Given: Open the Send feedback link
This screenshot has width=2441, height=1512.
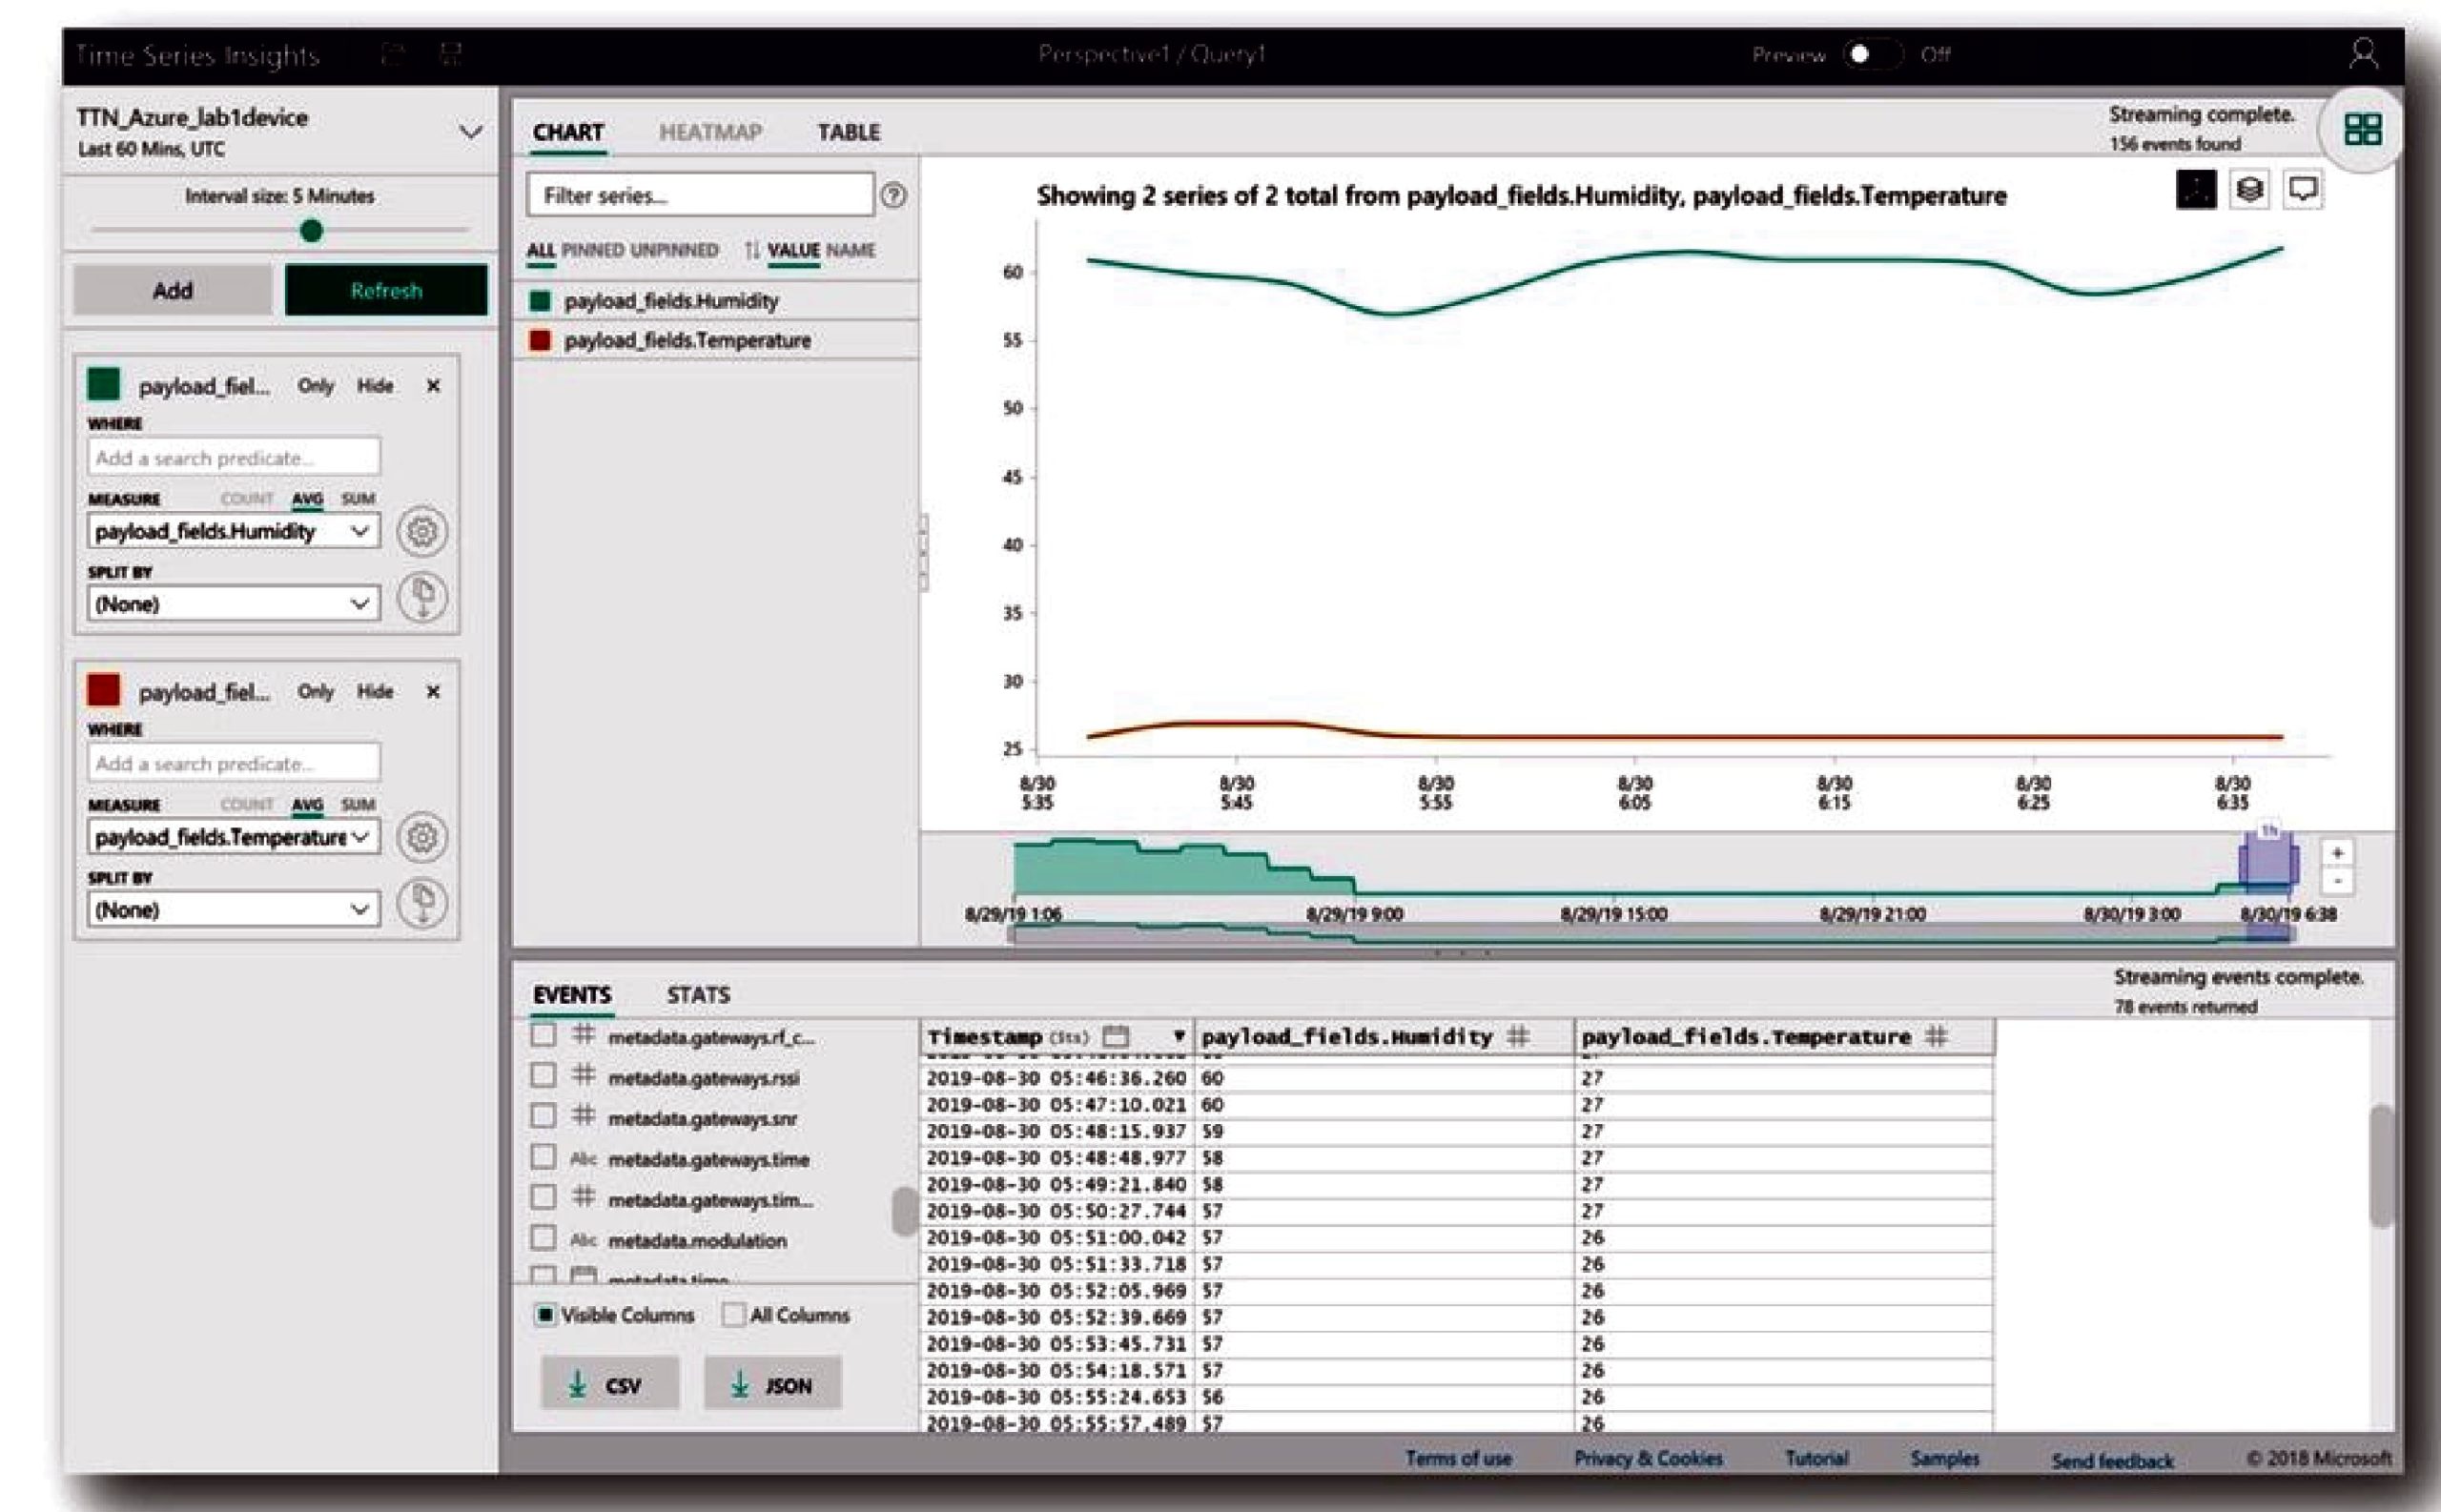Looking at the screenshot, I should (2112, 1461).
